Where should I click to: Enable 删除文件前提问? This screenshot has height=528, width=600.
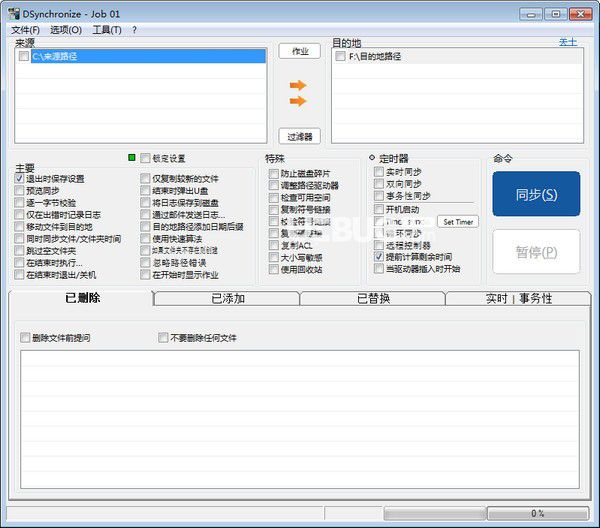click(25, 337)
